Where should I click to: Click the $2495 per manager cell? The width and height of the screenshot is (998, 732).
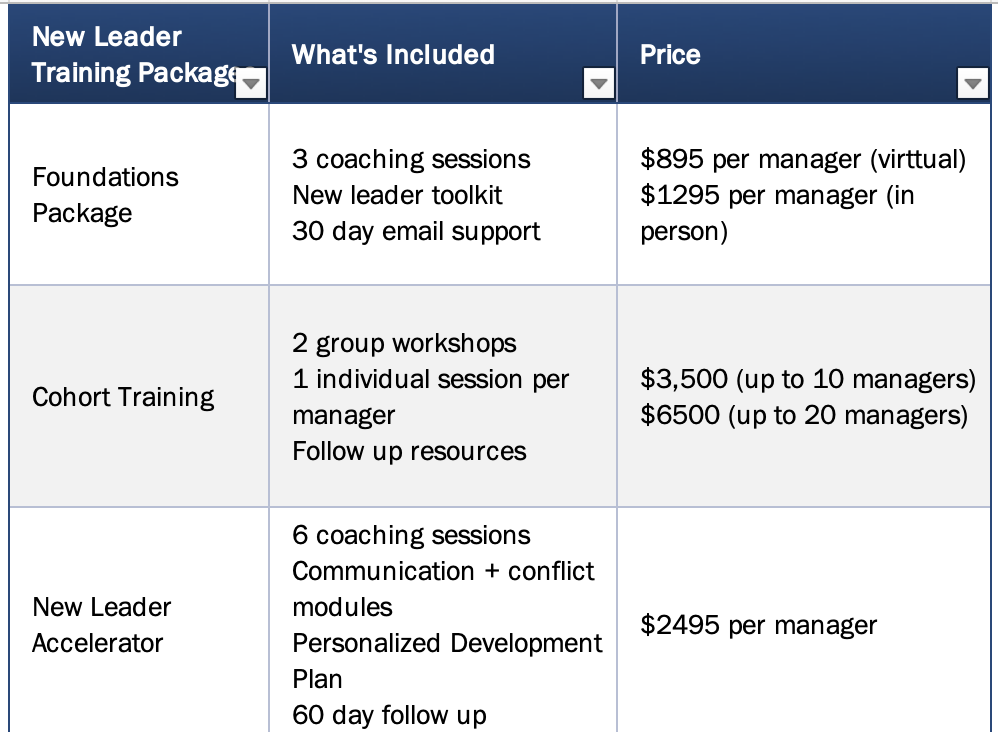pyautogui.click(x=804, y=621)
